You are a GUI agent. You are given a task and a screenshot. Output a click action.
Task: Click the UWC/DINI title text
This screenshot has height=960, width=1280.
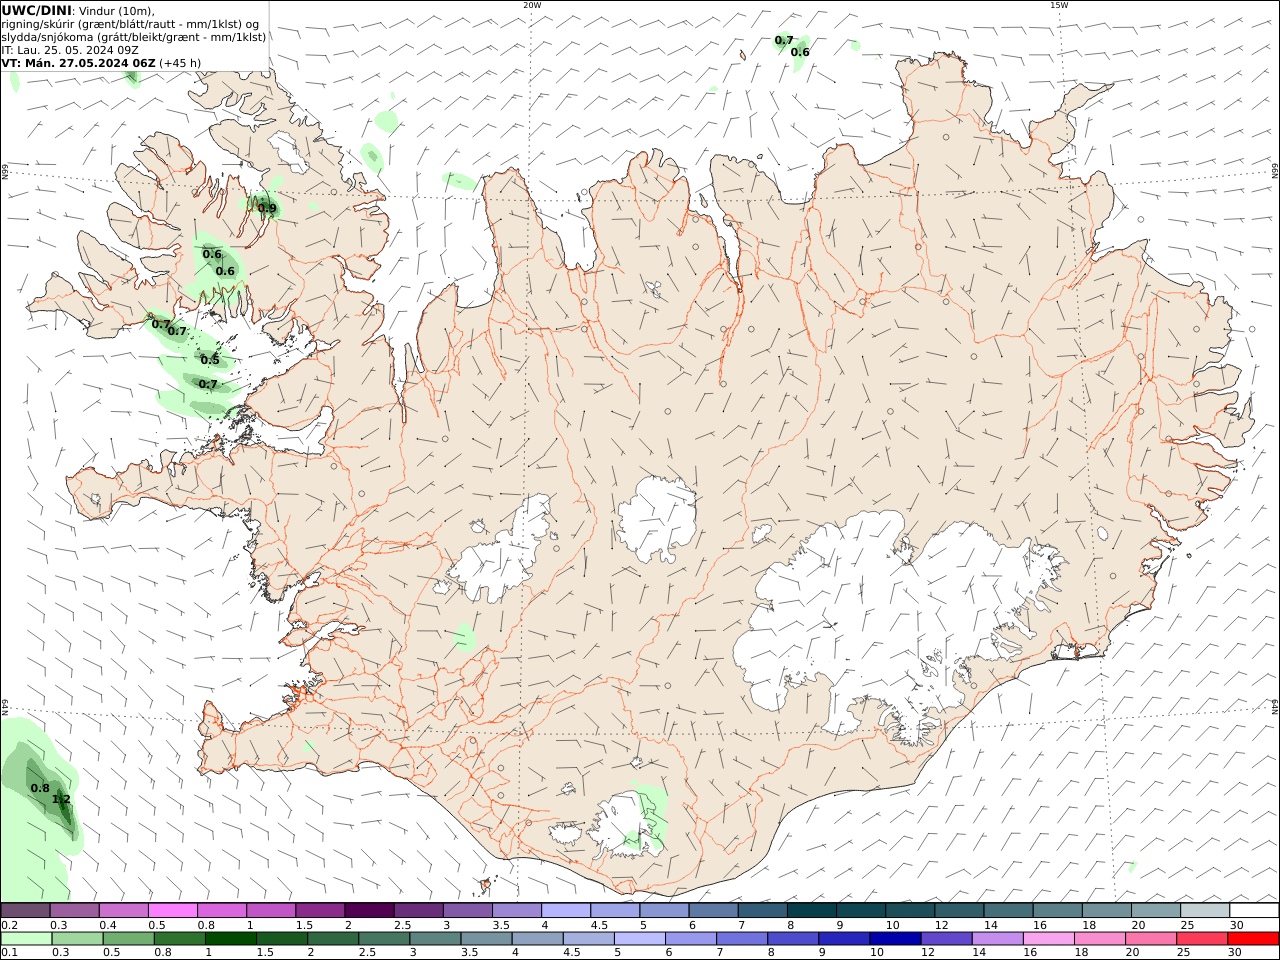pos(36,10)
